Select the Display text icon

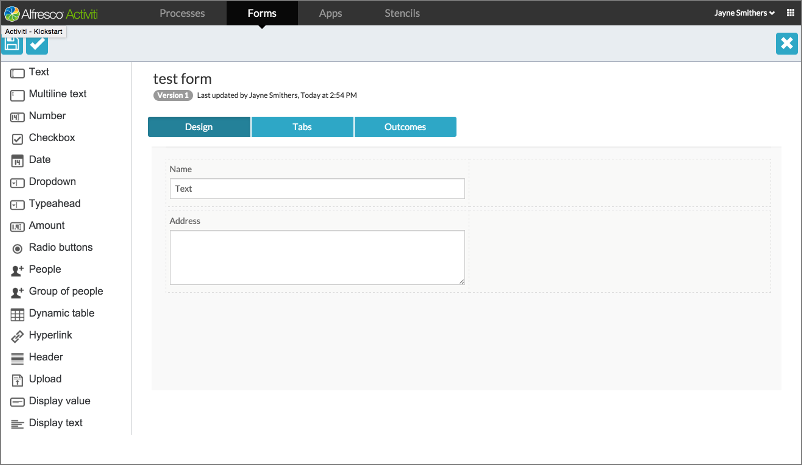[x=17, y=424]
